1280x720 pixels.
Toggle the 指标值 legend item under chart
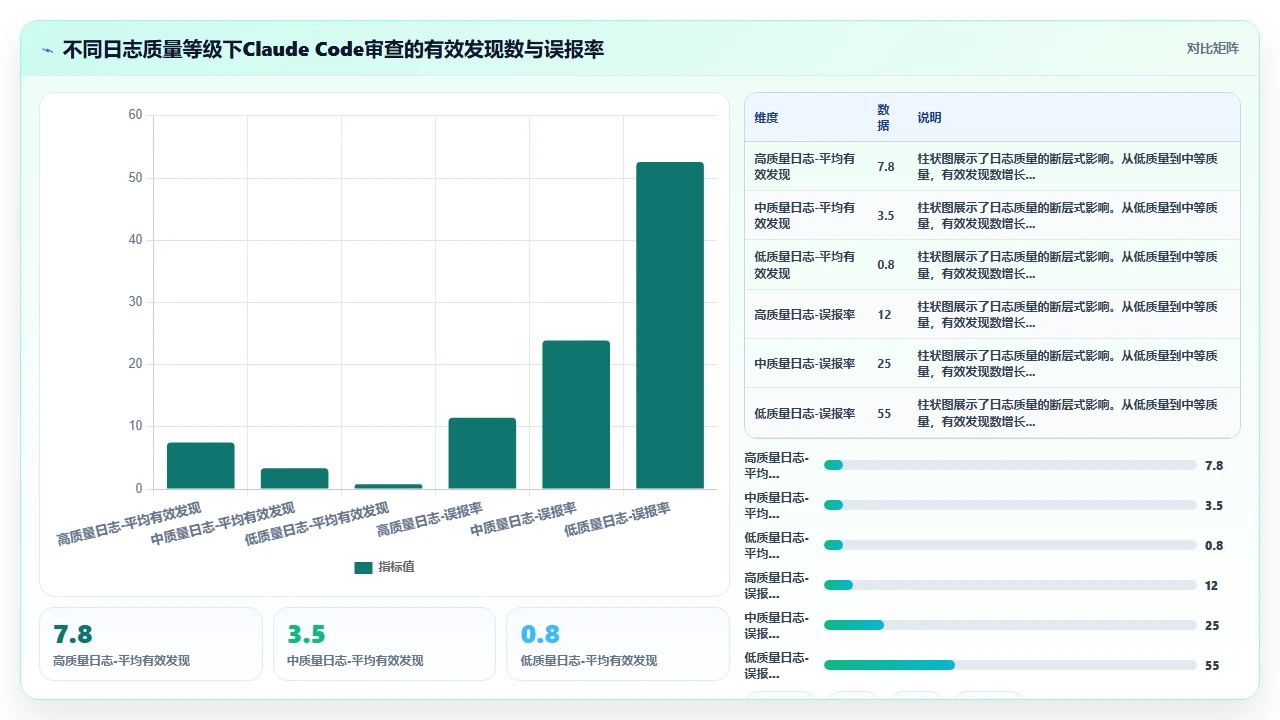tap(385, 567)
